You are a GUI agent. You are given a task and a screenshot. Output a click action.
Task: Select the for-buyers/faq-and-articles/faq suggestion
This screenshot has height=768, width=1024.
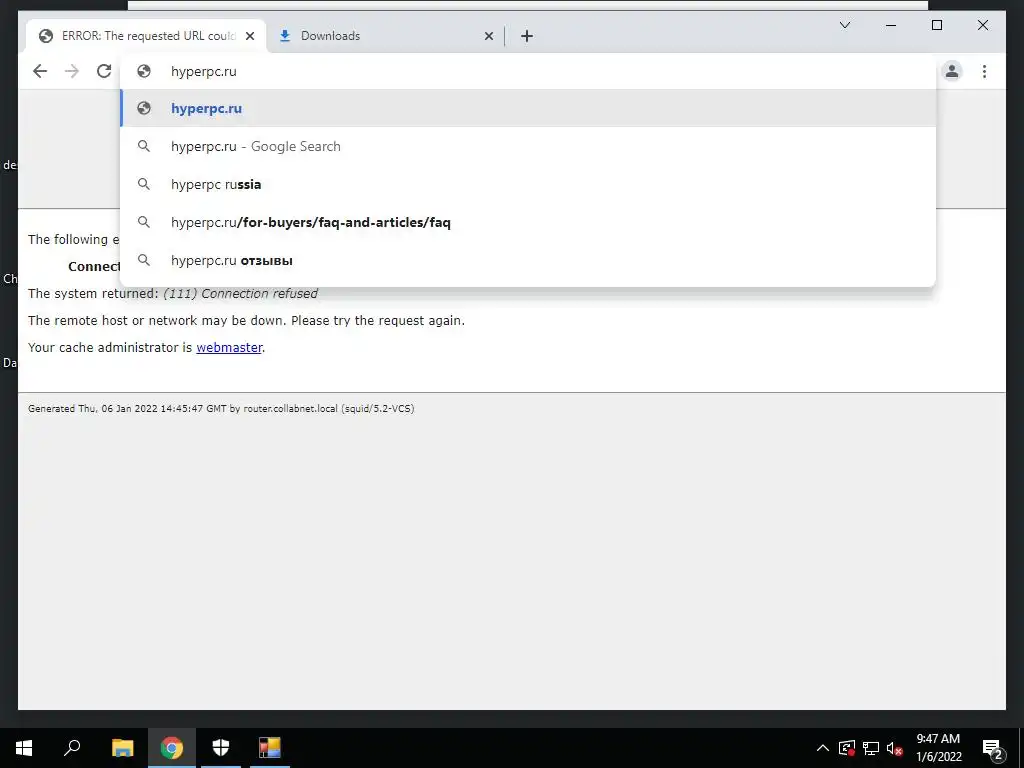click(x=528, y=222)
